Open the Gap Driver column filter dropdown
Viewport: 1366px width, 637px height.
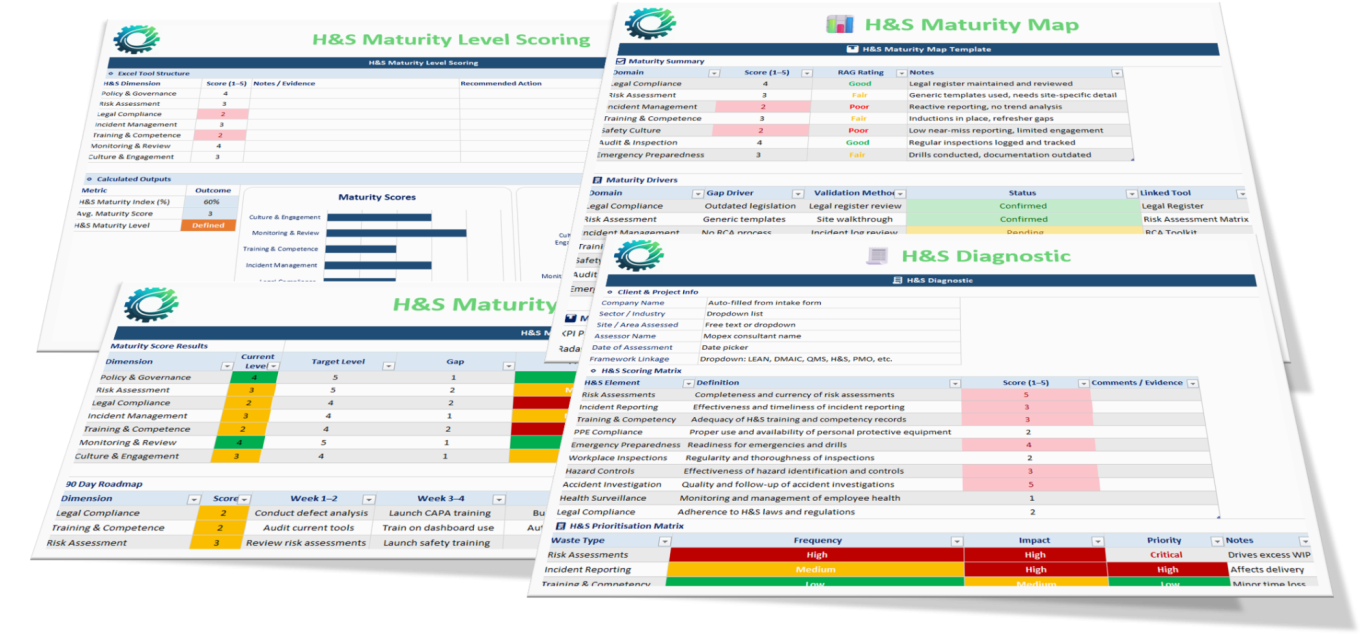pyautogui.click(x=797, y=193)
